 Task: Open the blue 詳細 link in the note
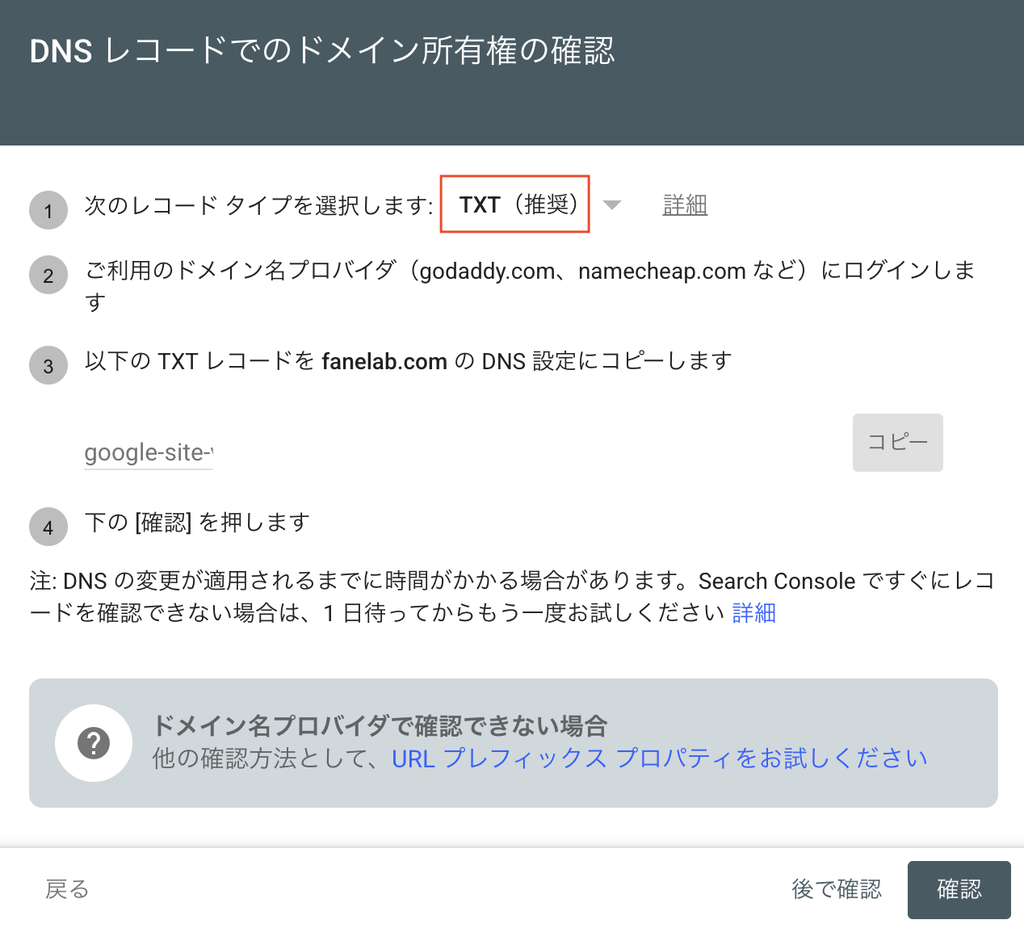[x=754, y=612]
